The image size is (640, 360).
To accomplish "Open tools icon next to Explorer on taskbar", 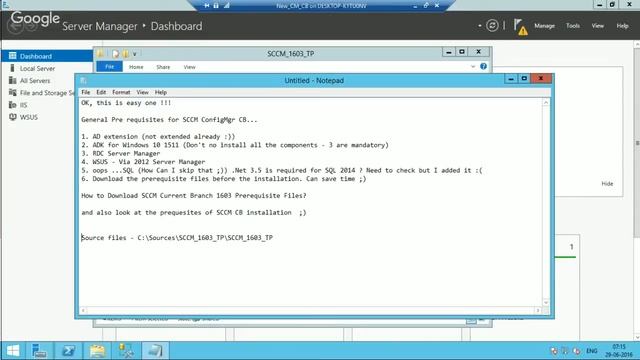I will (x=126, y=351).
